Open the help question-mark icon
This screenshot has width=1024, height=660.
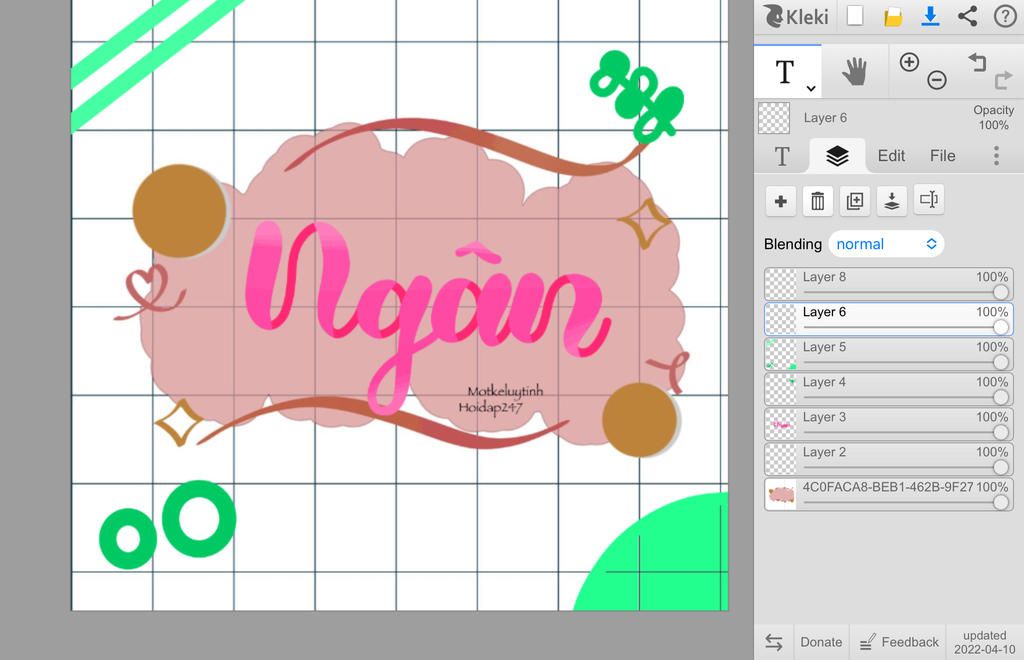tap(1005, 16)
